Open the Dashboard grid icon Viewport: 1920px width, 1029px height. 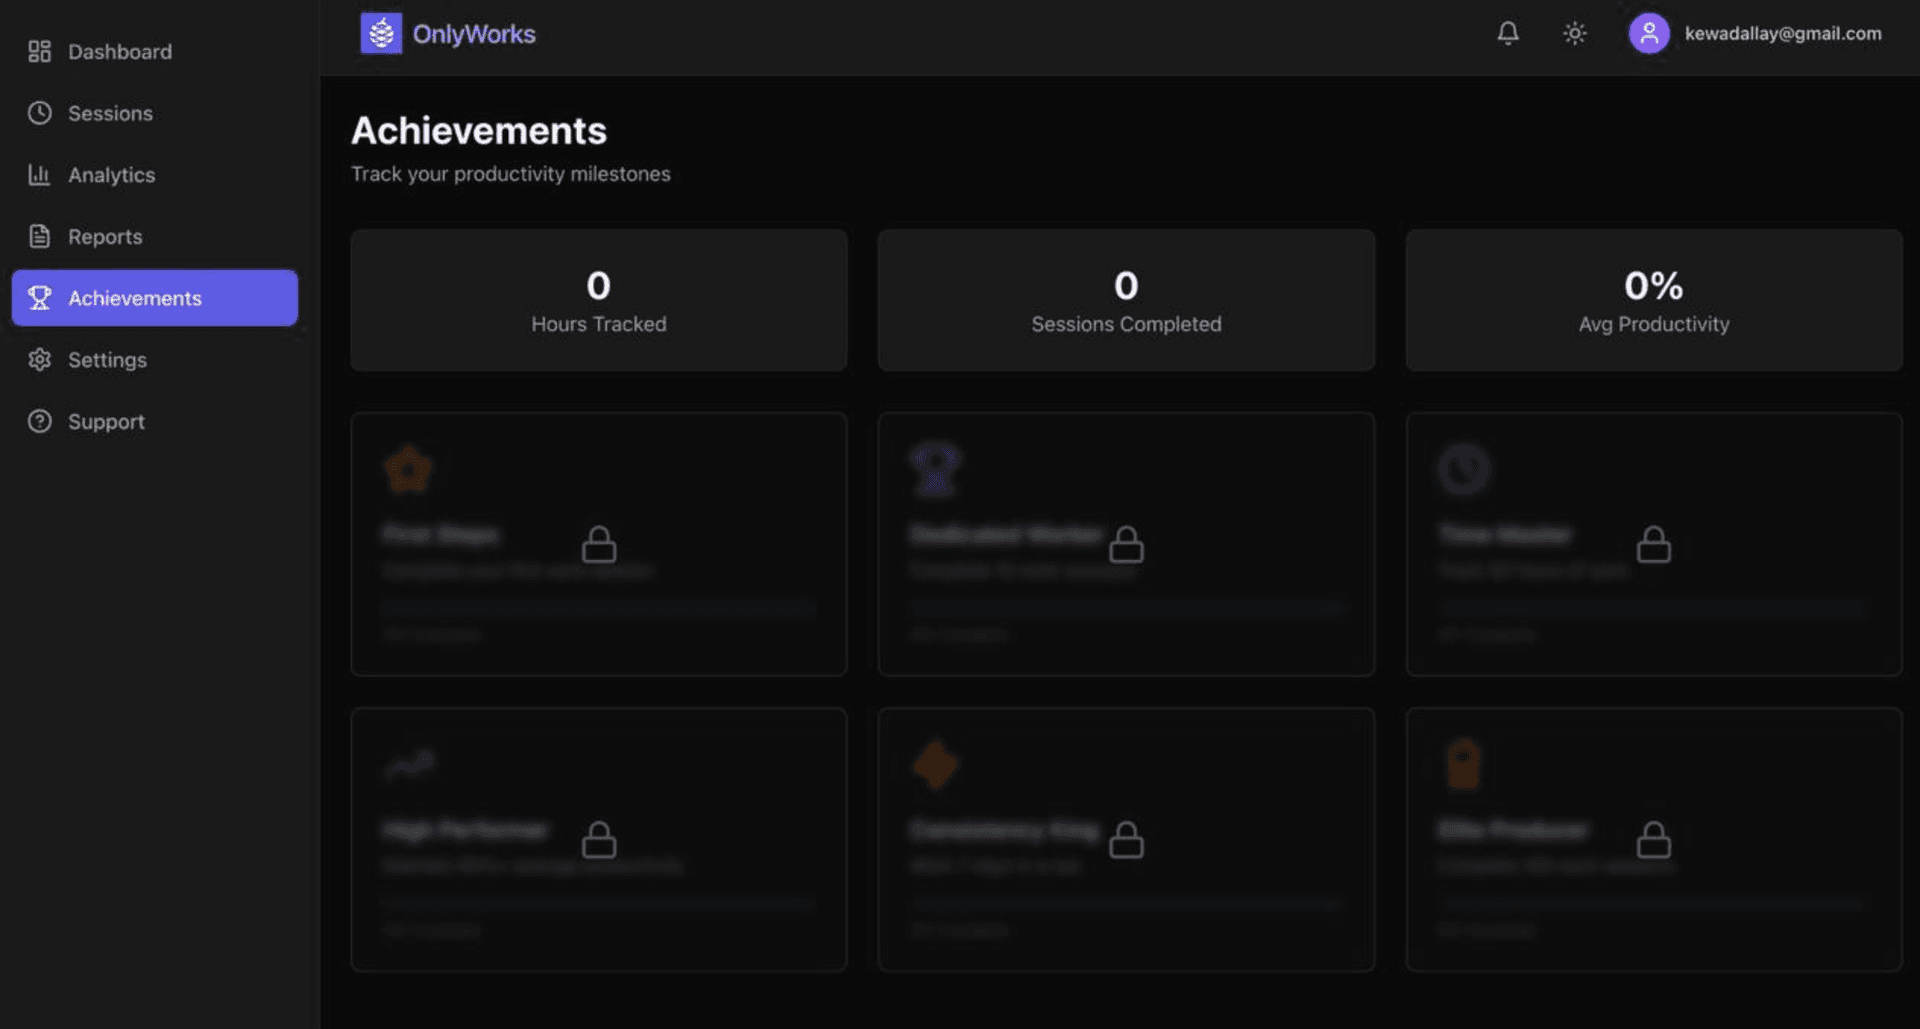click(39, 51)
